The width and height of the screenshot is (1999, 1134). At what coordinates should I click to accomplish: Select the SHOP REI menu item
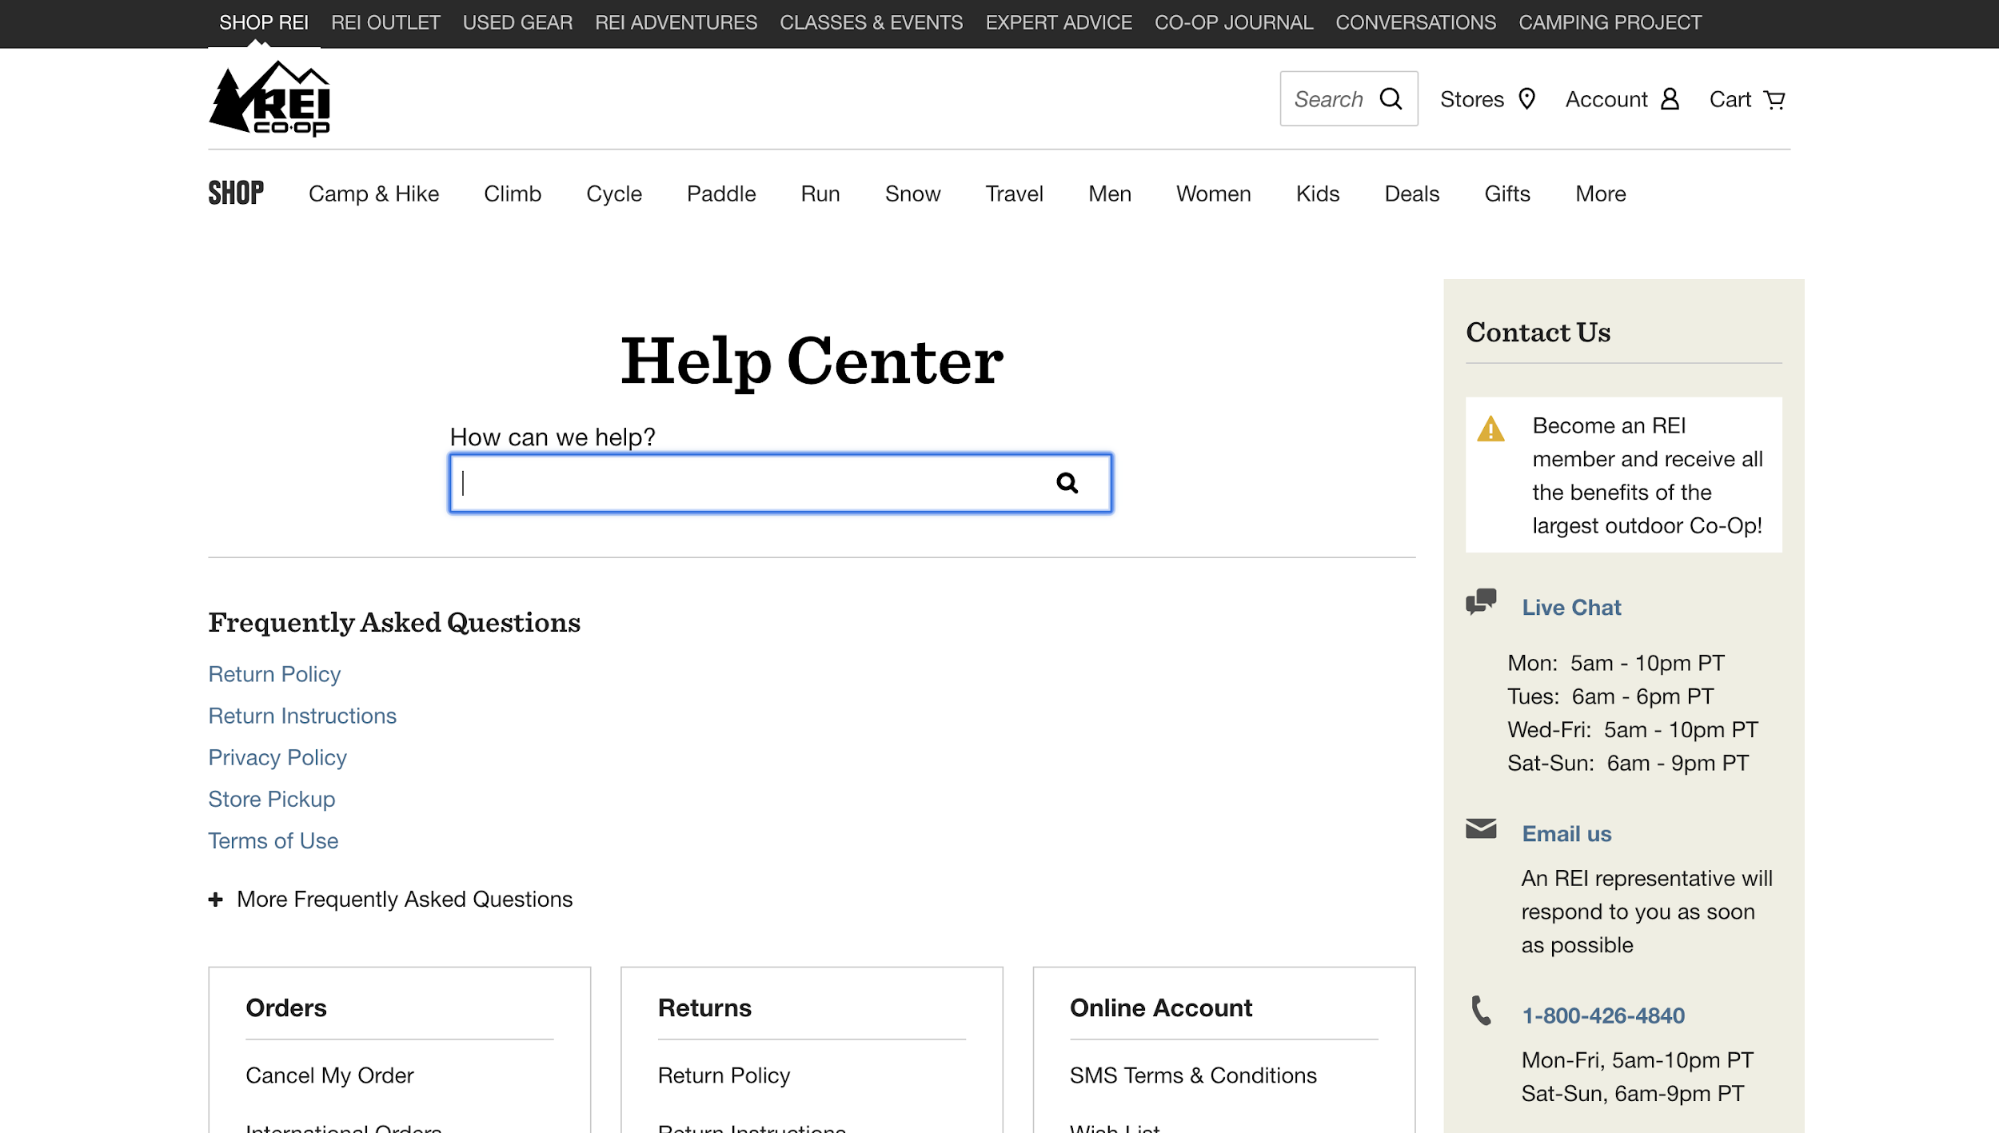point(263,22)
